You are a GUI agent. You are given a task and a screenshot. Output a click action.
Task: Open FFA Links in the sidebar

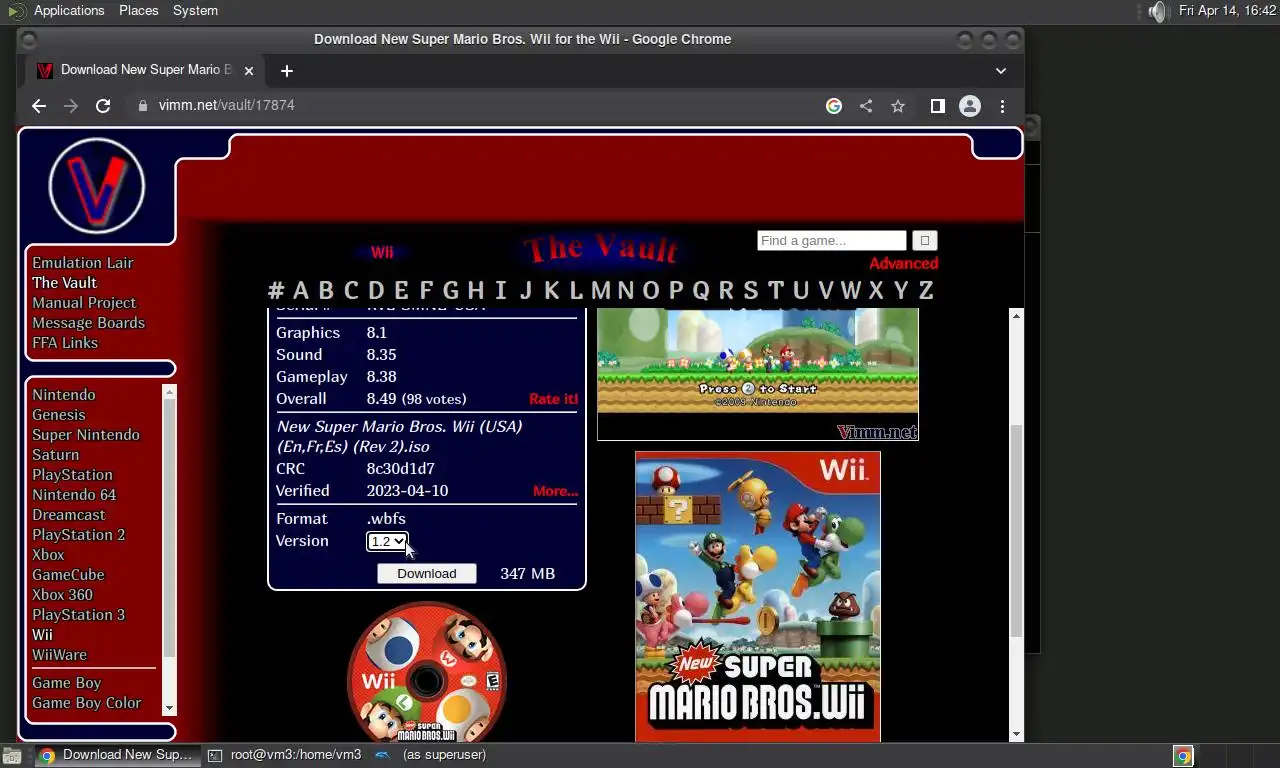(x=65, y=342)
